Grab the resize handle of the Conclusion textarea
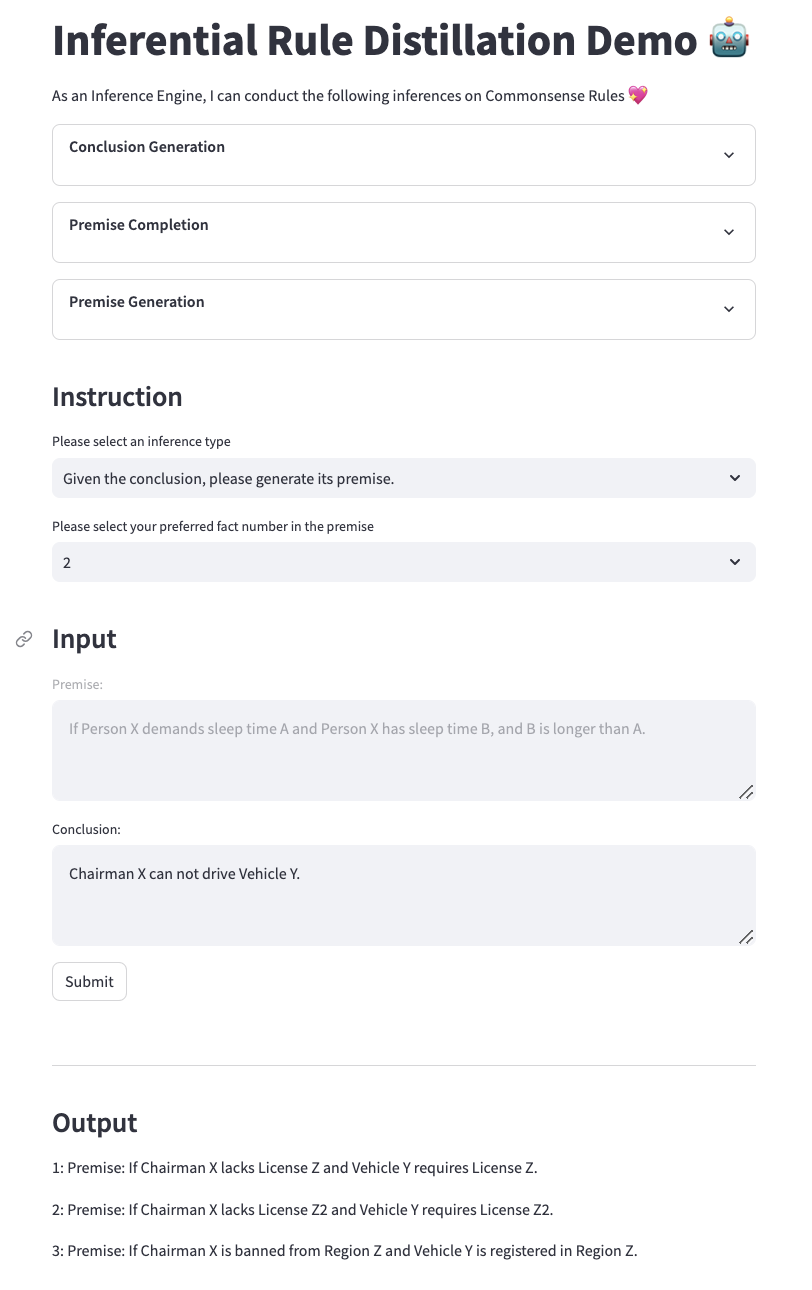The width and height of the screenshot is (812, 1290). click(x=746, y=937)
